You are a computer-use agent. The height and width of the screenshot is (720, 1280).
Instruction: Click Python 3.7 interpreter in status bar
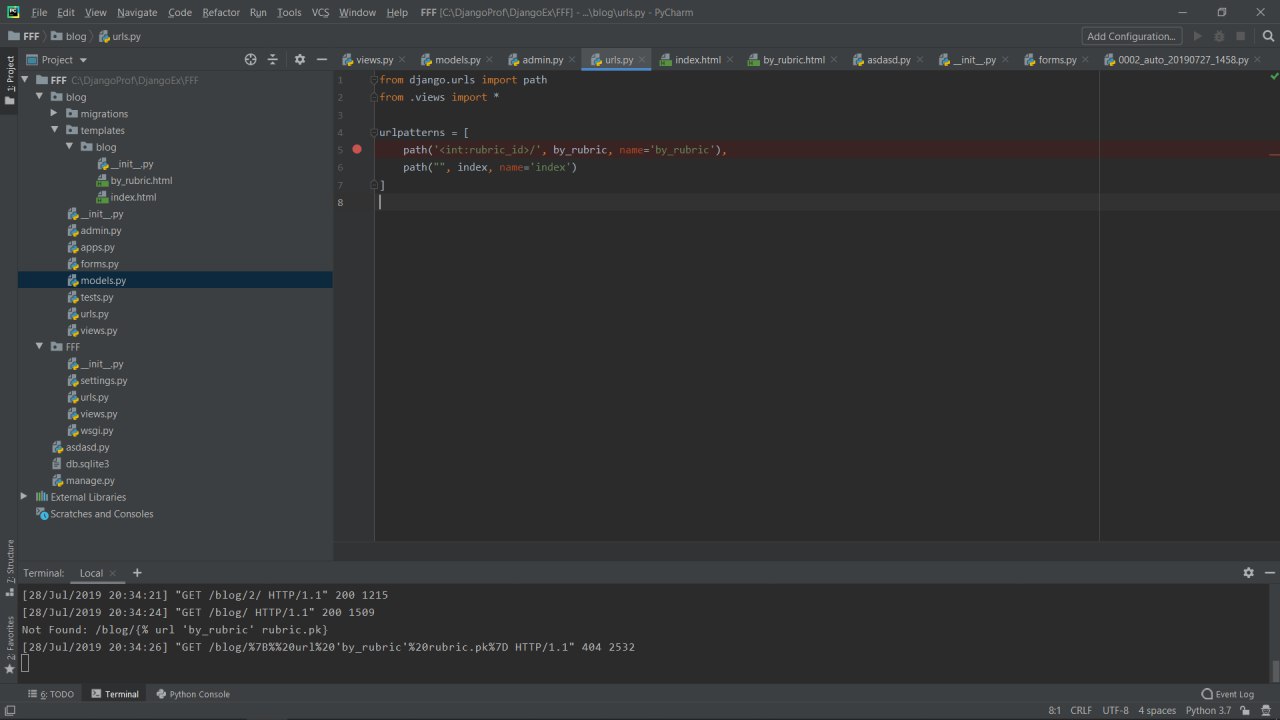[x=1208, y=710]
